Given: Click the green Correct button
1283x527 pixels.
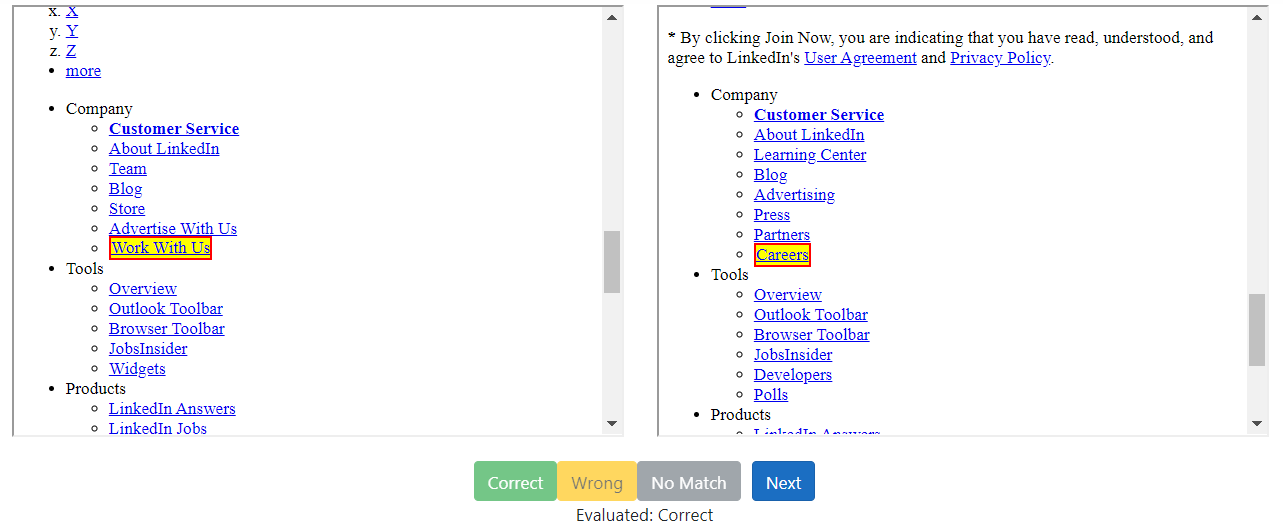Looking at the screenshot, I should pos(515,482).
